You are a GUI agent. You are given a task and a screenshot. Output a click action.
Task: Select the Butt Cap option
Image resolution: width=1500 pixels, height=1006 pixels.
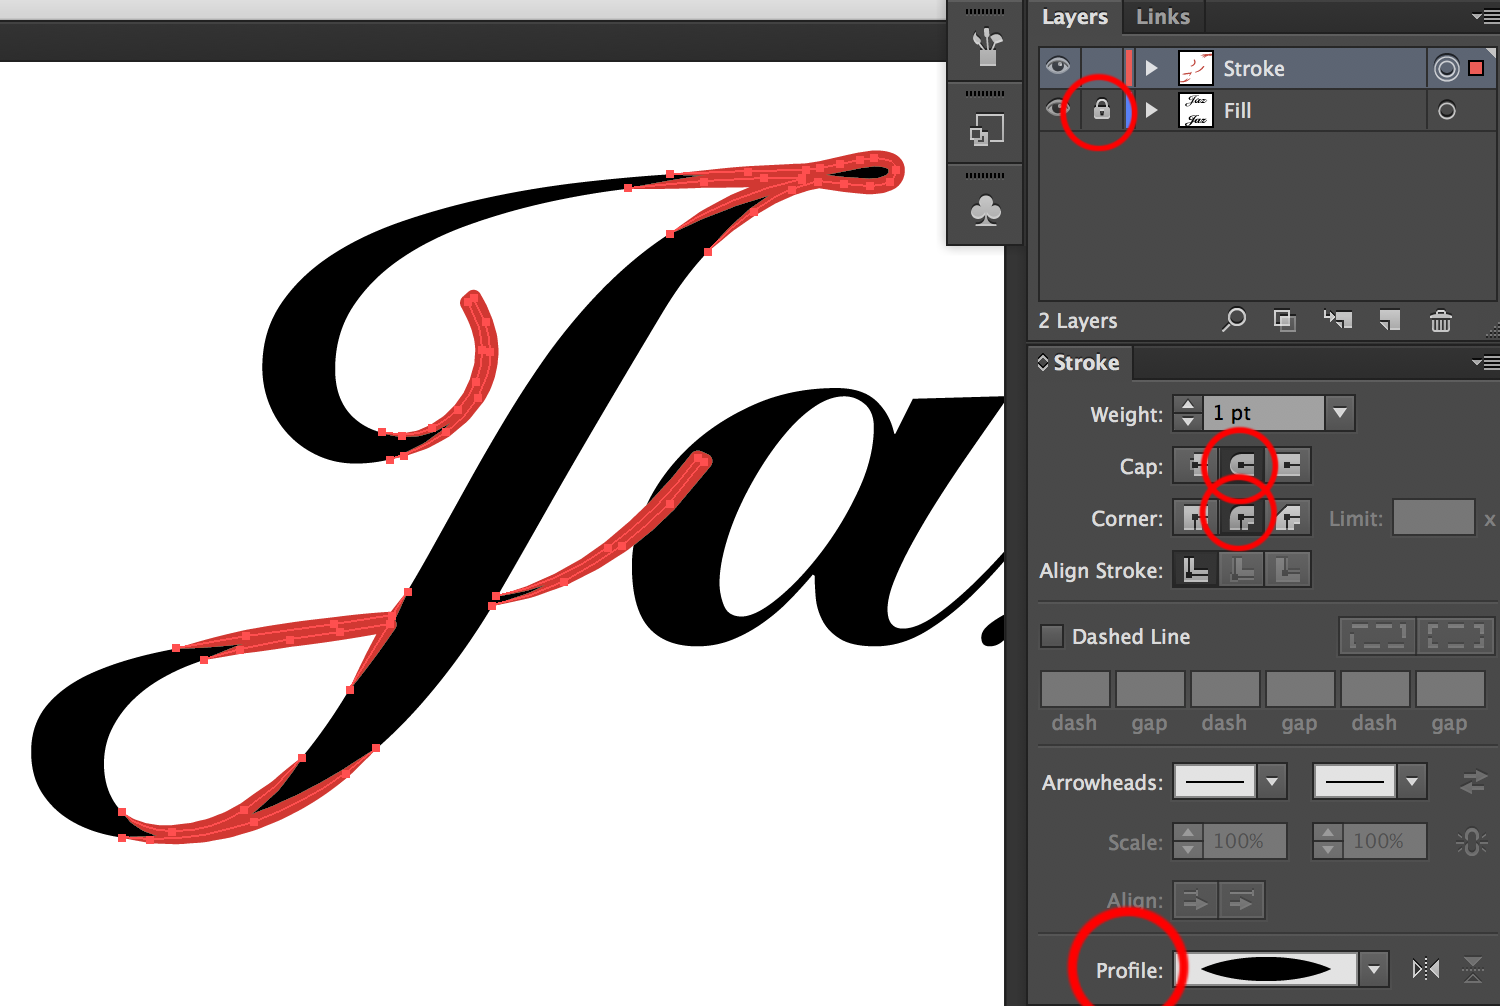pos(1194,465)
